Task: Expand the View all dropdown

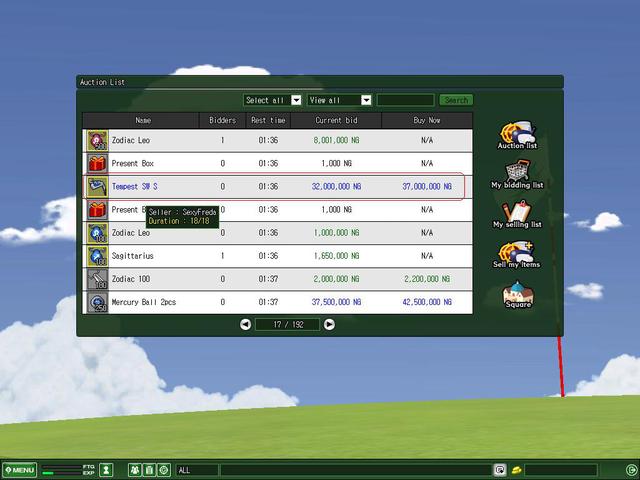Action: click(366, 100)
